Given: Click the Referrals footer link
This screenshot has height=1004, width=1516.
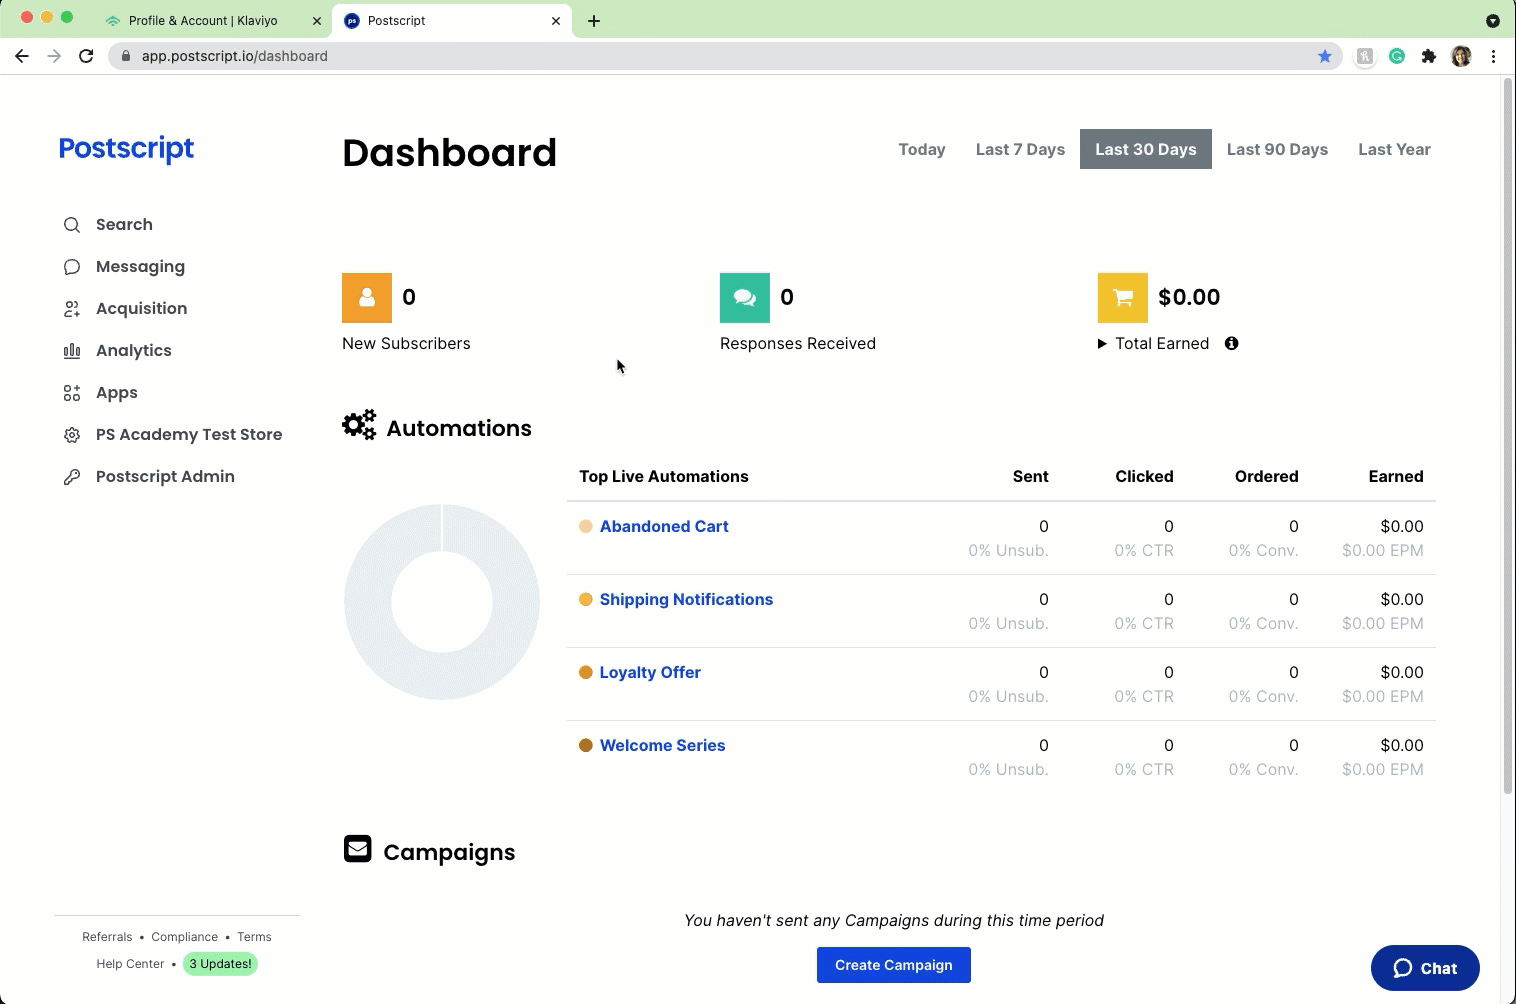Looking at the screenshot, I should click(107, 937).
